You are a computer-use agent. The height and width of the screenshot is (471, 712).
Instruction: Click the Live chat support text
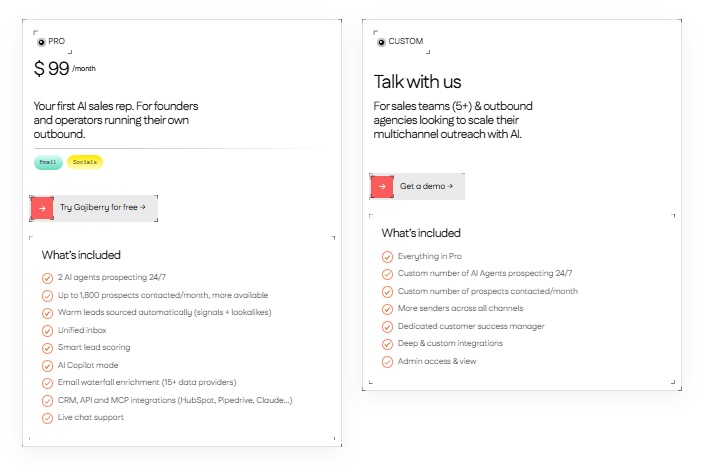click(91, 417)
